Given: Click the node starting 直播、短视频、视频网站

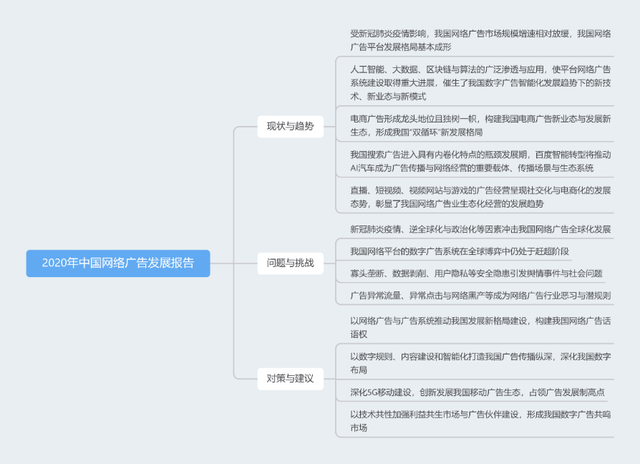Looking at the screenshot, I should coord(480,197).
